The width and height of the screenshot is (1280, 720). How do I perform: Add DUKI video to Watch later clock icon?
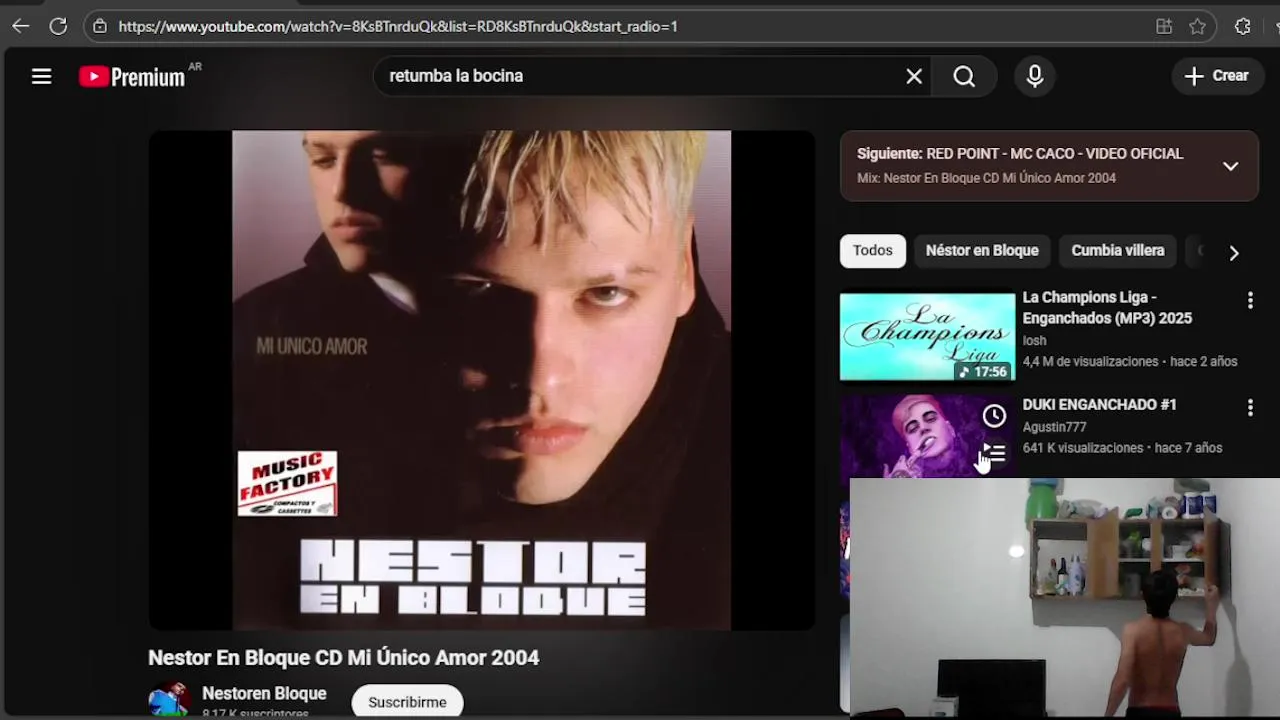pos(994,416)
